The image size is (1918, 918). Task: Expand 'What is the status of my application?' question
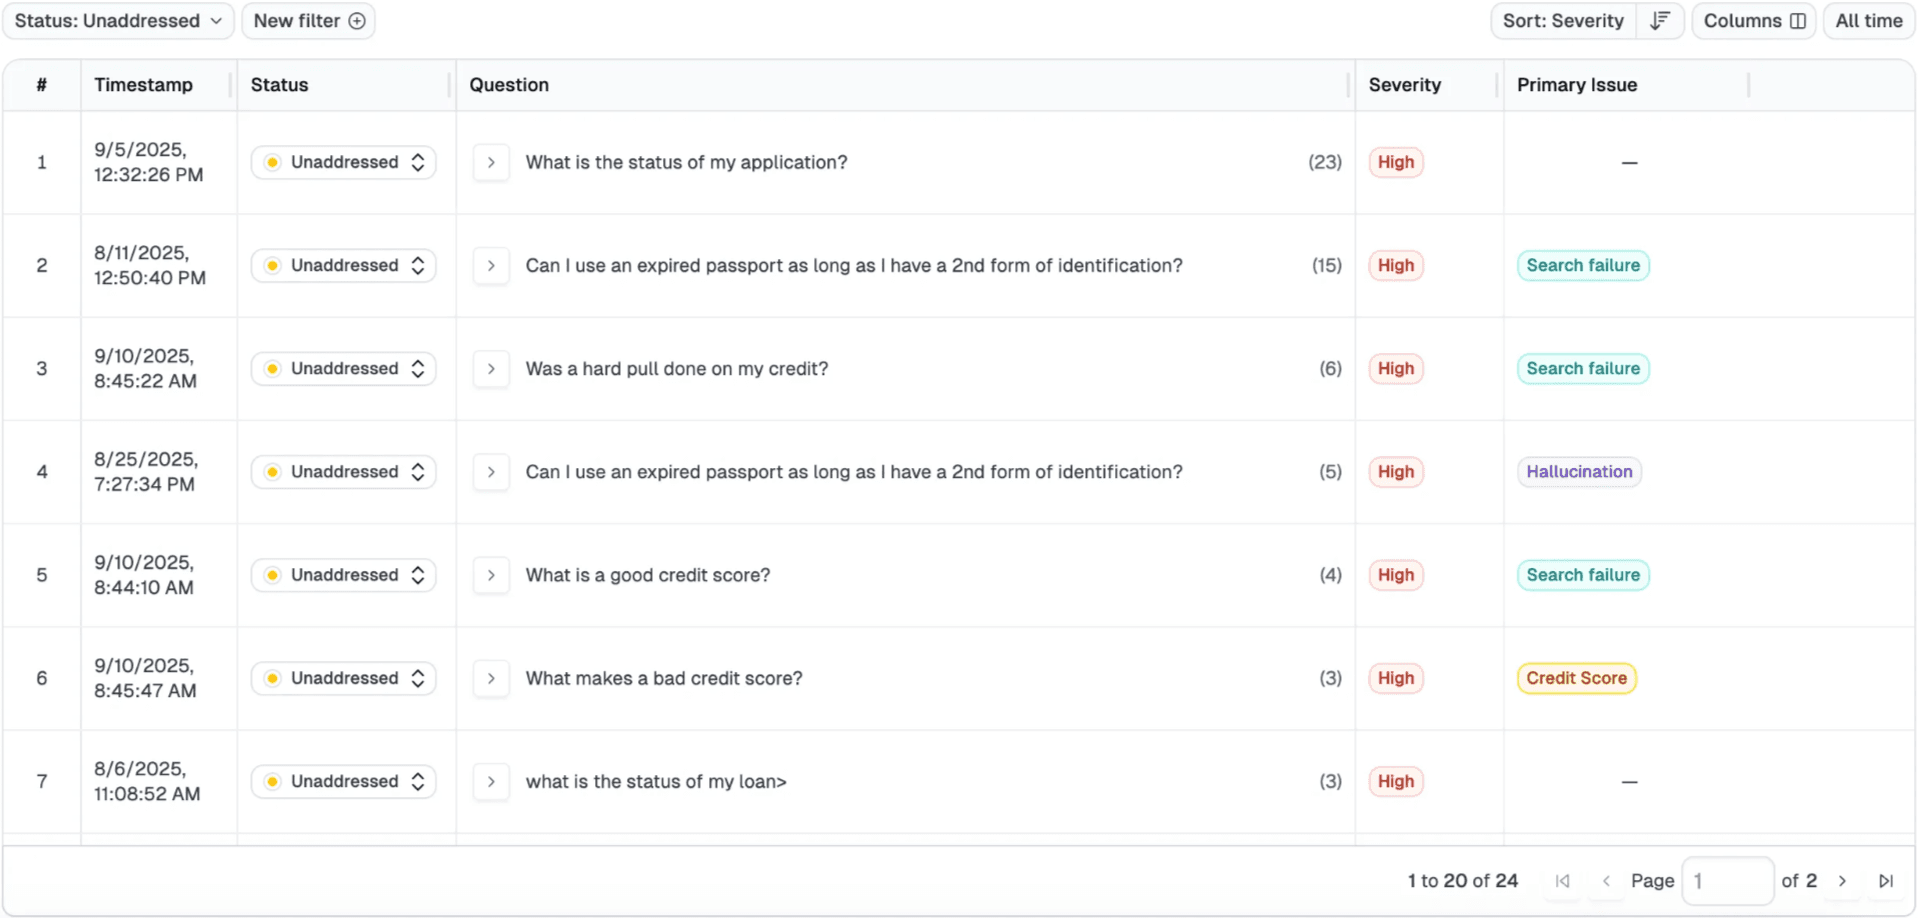(x=491, y=162)
